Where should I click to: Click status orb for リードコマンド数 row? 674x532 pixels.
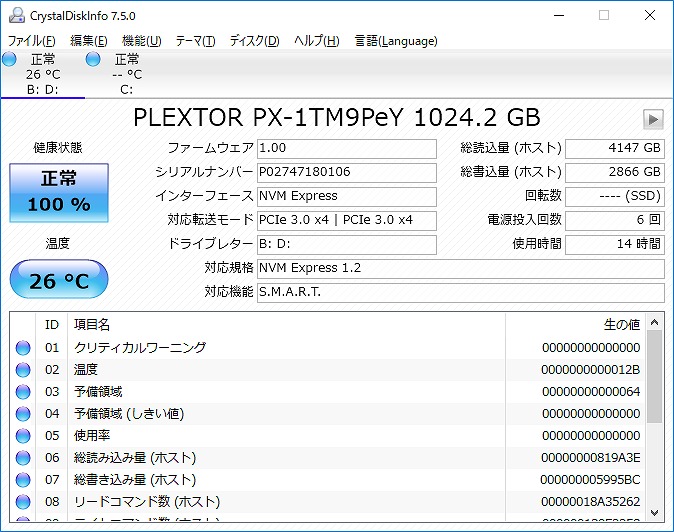coord(23,502)
